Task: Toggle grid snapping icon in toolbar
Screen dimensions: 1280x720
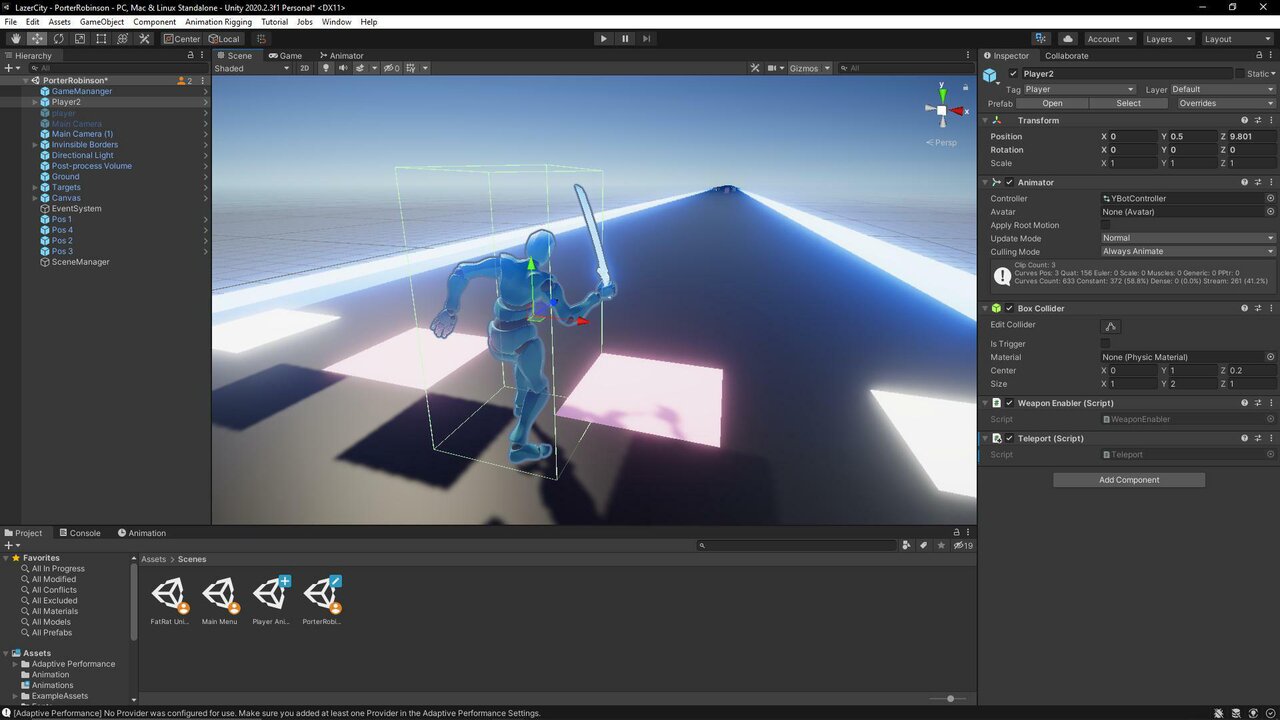Action: pyautogui.click(x=262, y=39)
